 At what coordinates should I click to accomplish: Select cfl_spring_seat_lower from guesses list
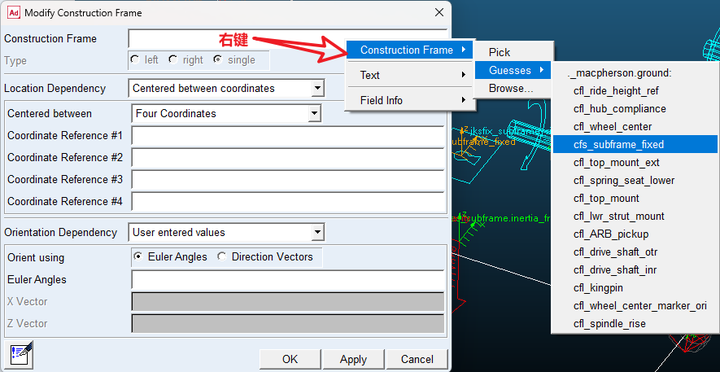pos(635,180)
